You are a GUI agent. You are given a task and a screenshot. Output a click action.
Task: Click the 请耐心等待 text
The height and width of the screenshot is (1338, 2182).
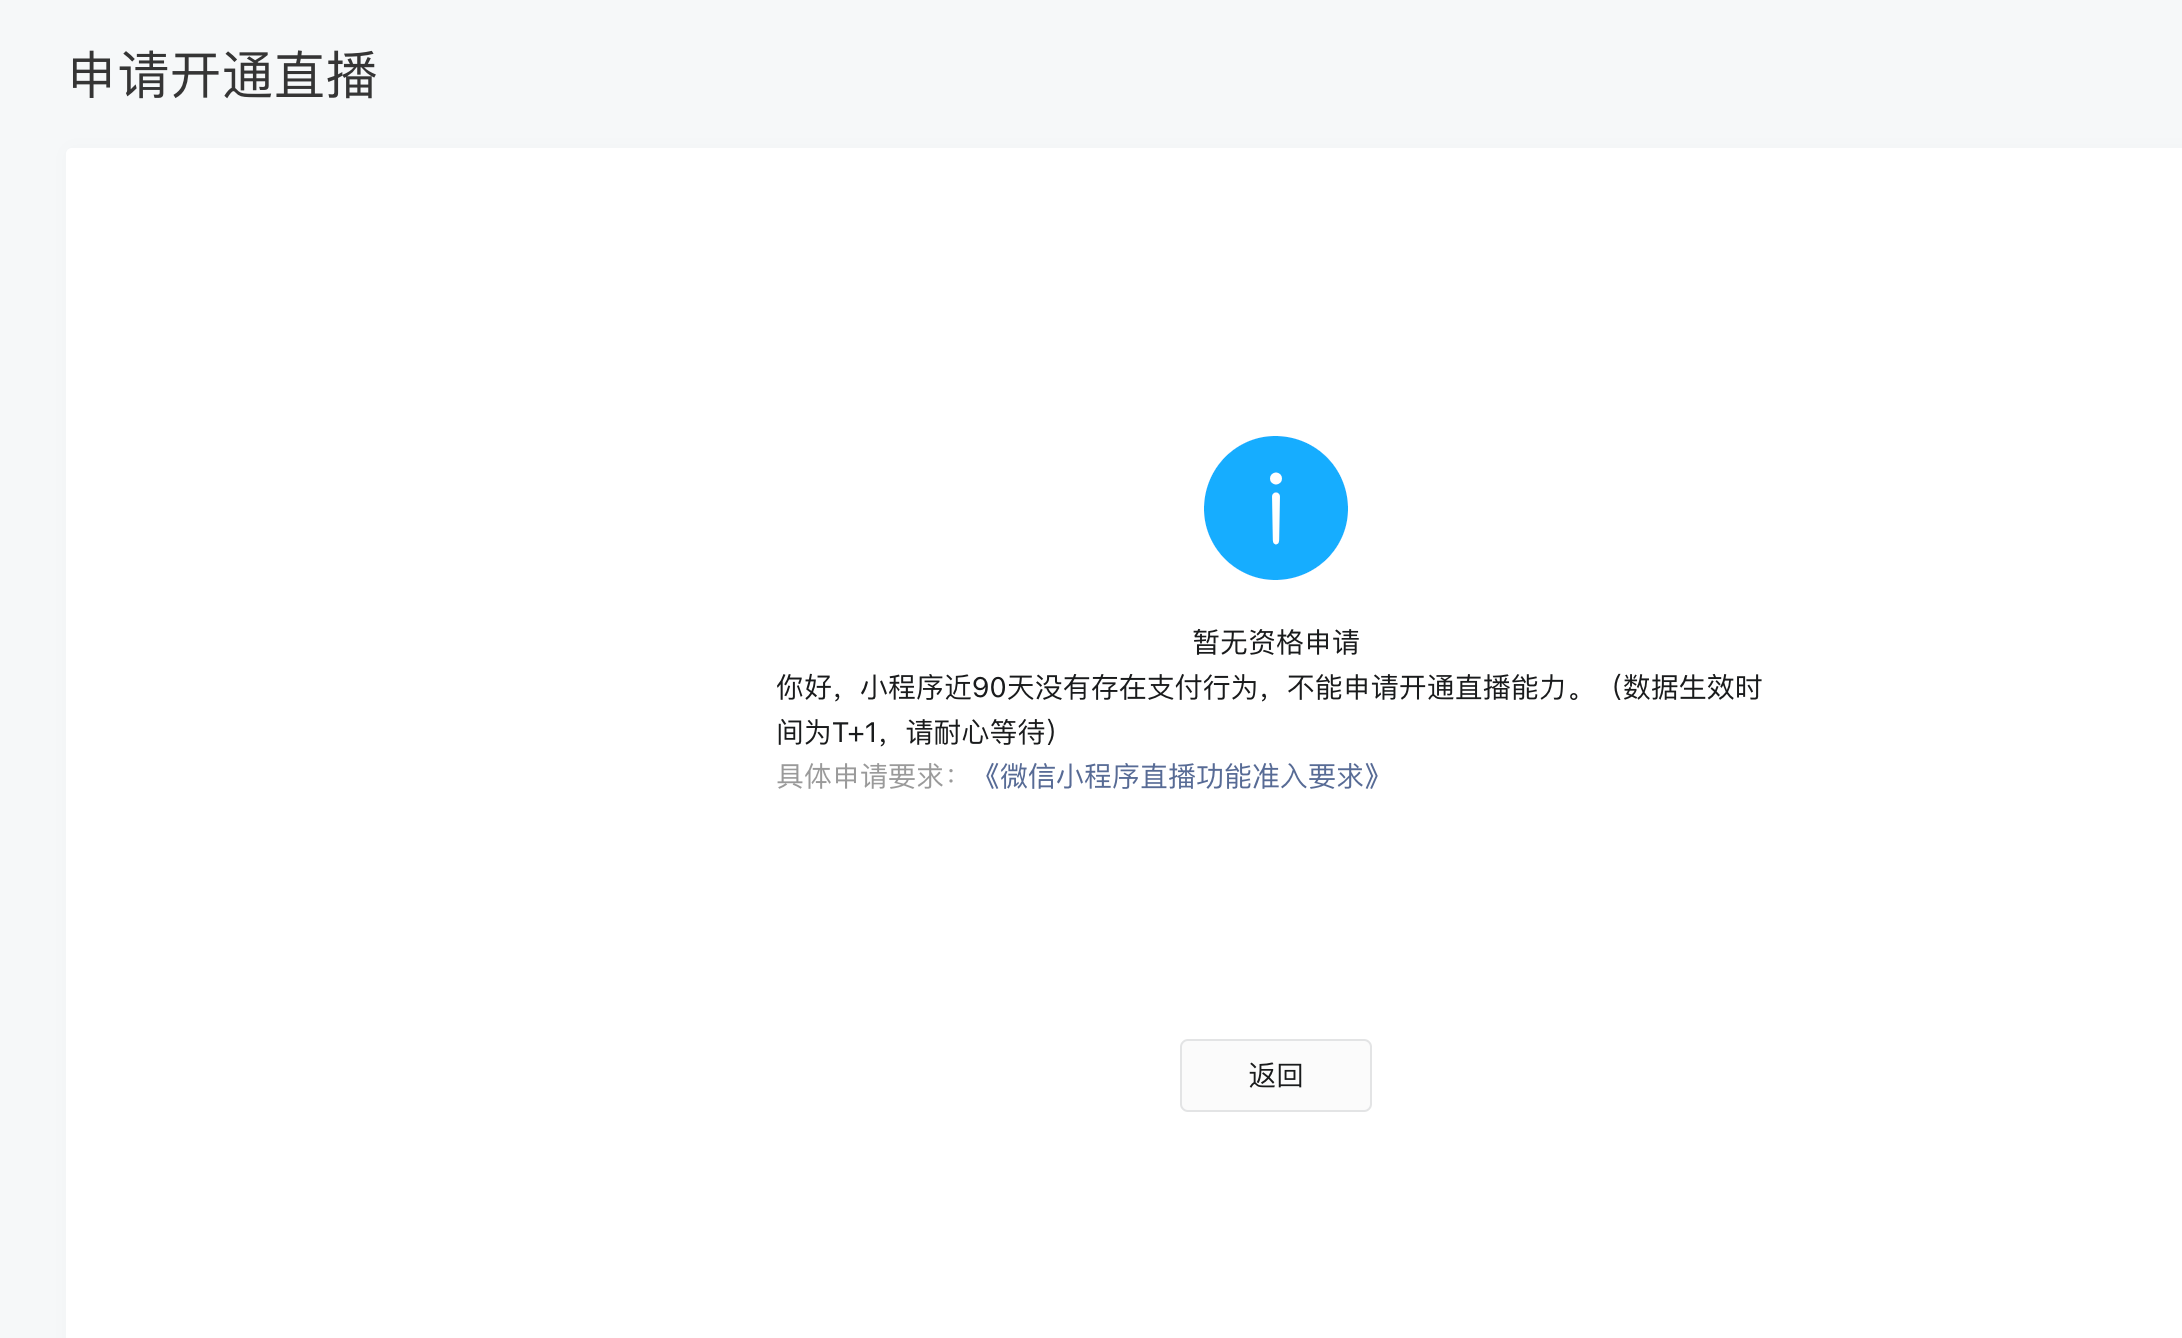point(975,733)
